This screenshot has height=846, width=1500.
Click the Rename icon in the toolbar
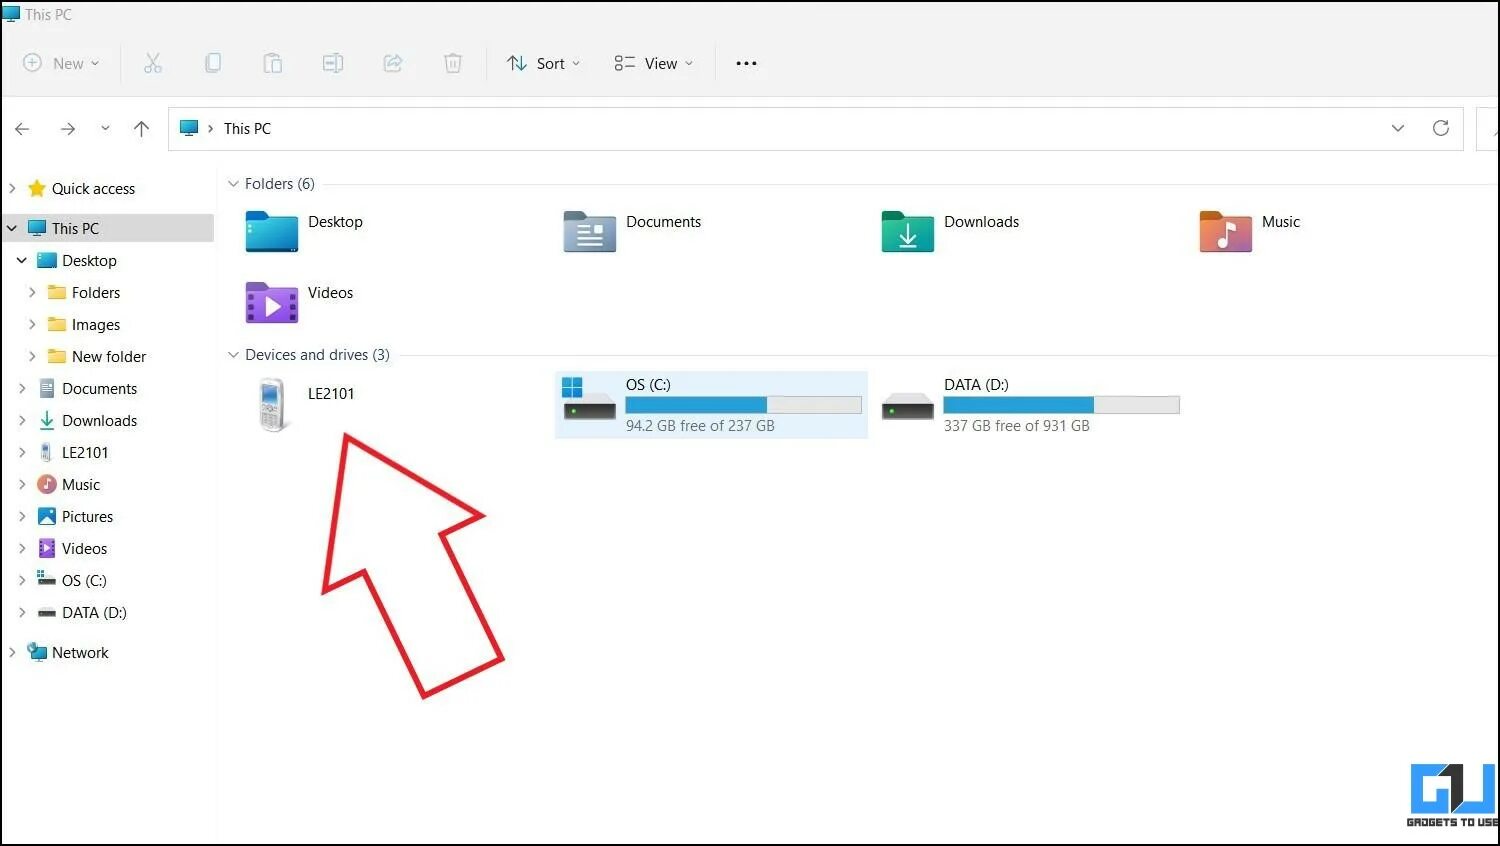(x=333, y=63)
